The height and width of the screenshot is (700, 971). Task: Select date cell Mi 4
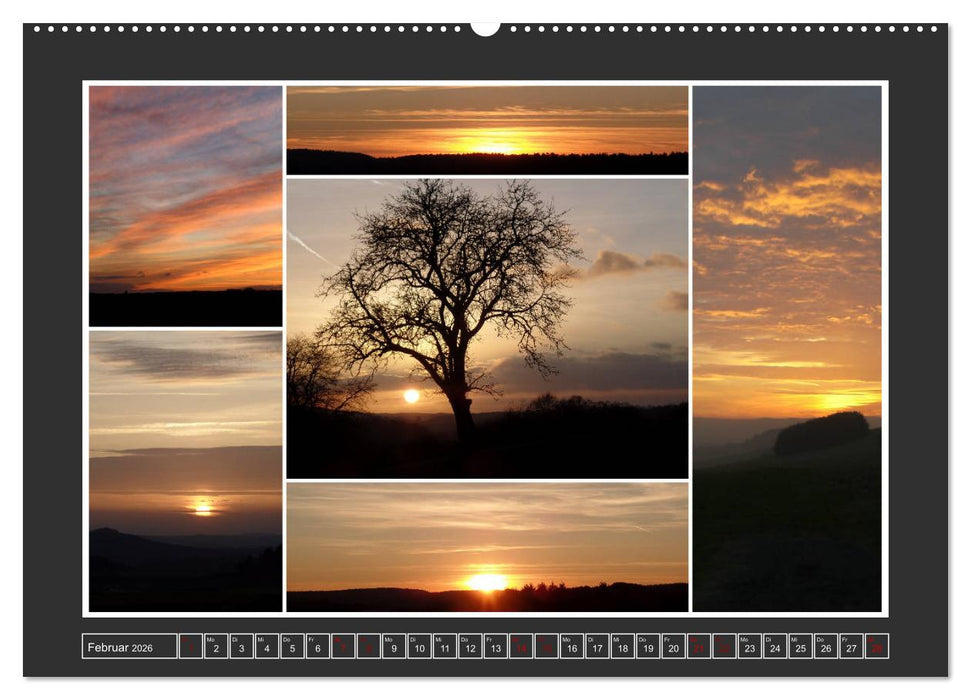264,648
